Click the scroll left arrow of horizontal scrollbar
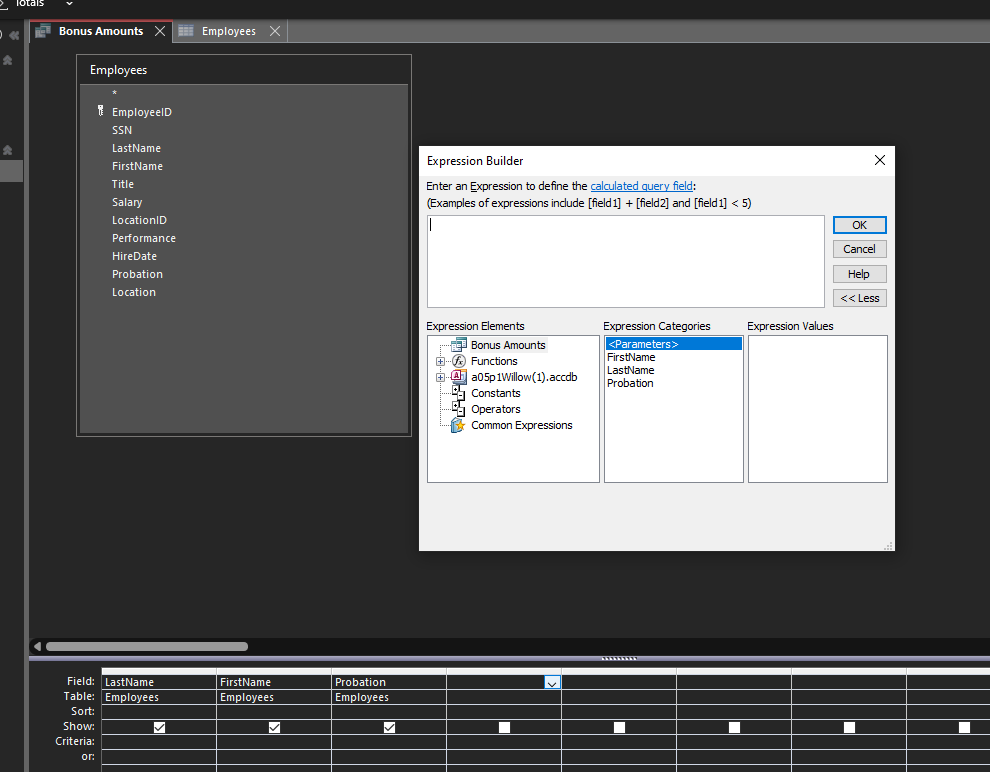Image resolution: width=990 pixels, height=772 pixels. [x=37, y=646]
